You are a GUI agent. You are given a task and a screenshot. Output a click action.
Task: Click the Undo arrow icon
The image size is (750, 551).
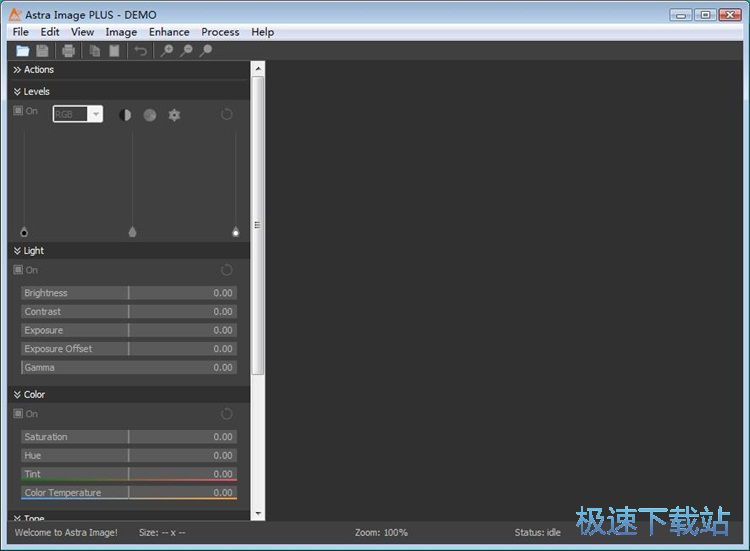tap(141, 51)
